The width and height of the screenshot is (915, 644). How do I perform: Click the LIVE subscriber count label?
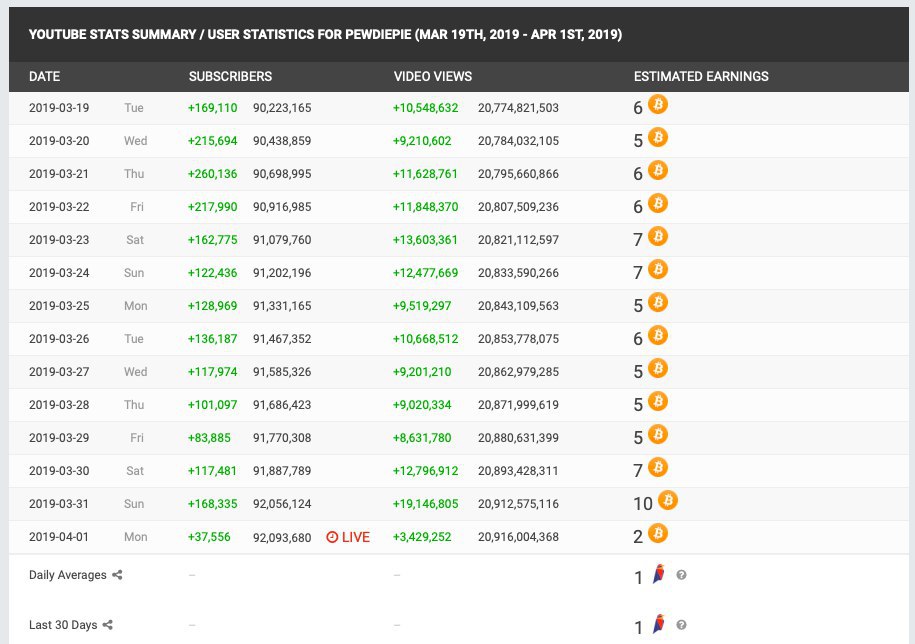(x=356, y=537)
